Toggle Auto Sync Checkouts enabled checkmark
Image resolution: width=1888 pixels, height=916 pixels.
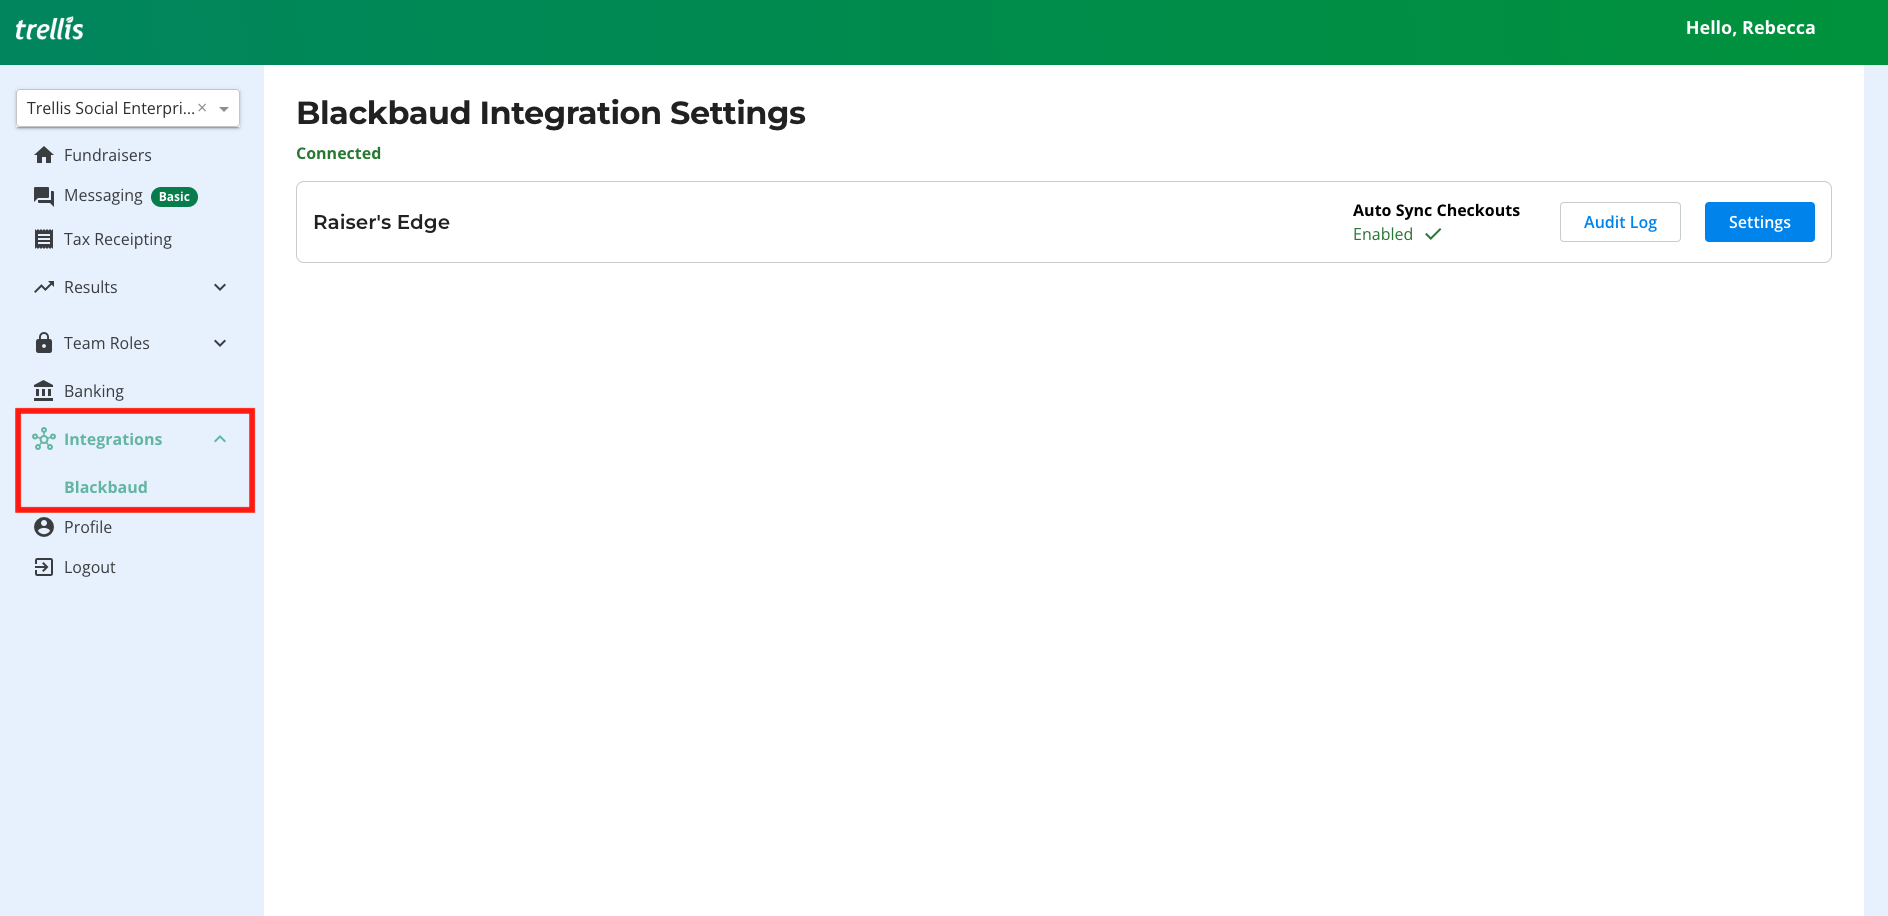pos(1432,234)
